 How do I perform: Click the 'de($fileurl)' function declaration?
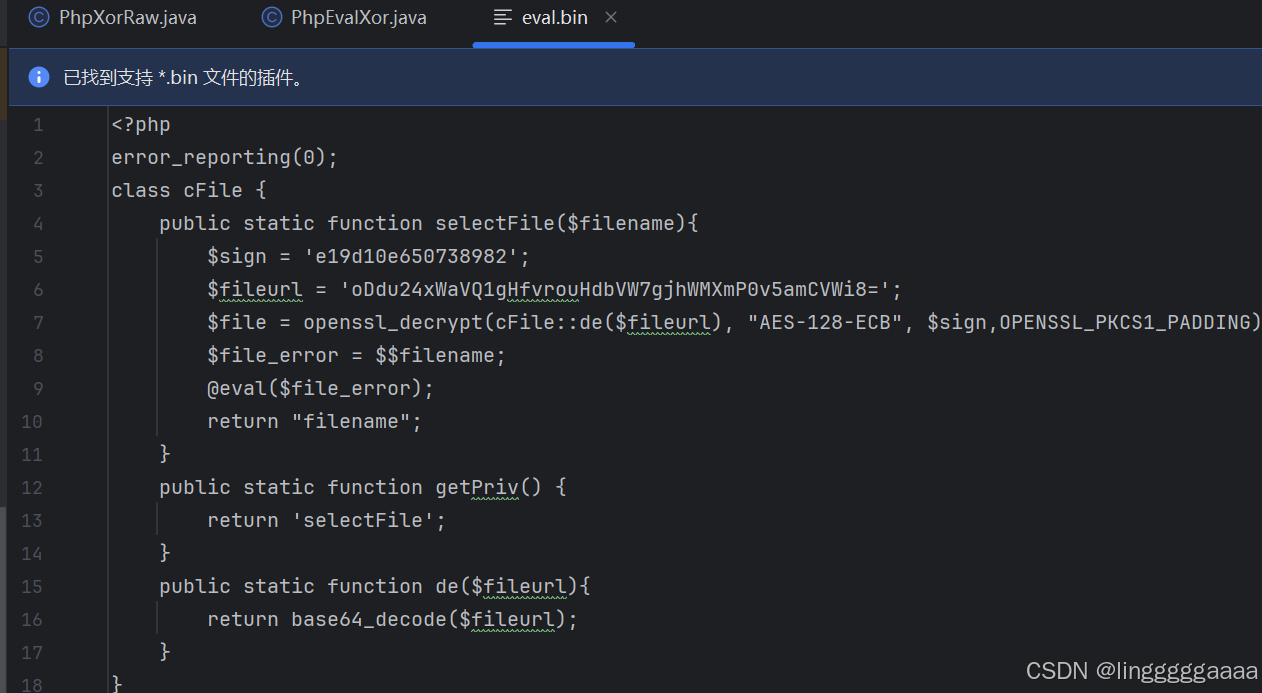pos(375,587)
